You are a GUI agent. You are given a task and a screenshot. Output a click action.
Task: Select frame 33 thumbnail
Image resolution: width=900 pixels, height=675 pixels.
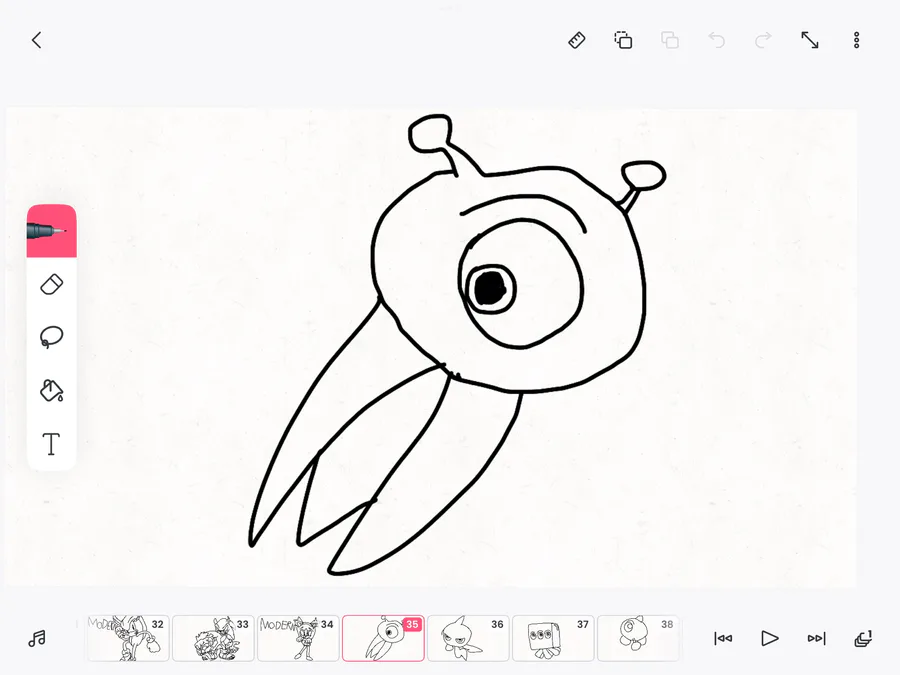click(213, 638)
